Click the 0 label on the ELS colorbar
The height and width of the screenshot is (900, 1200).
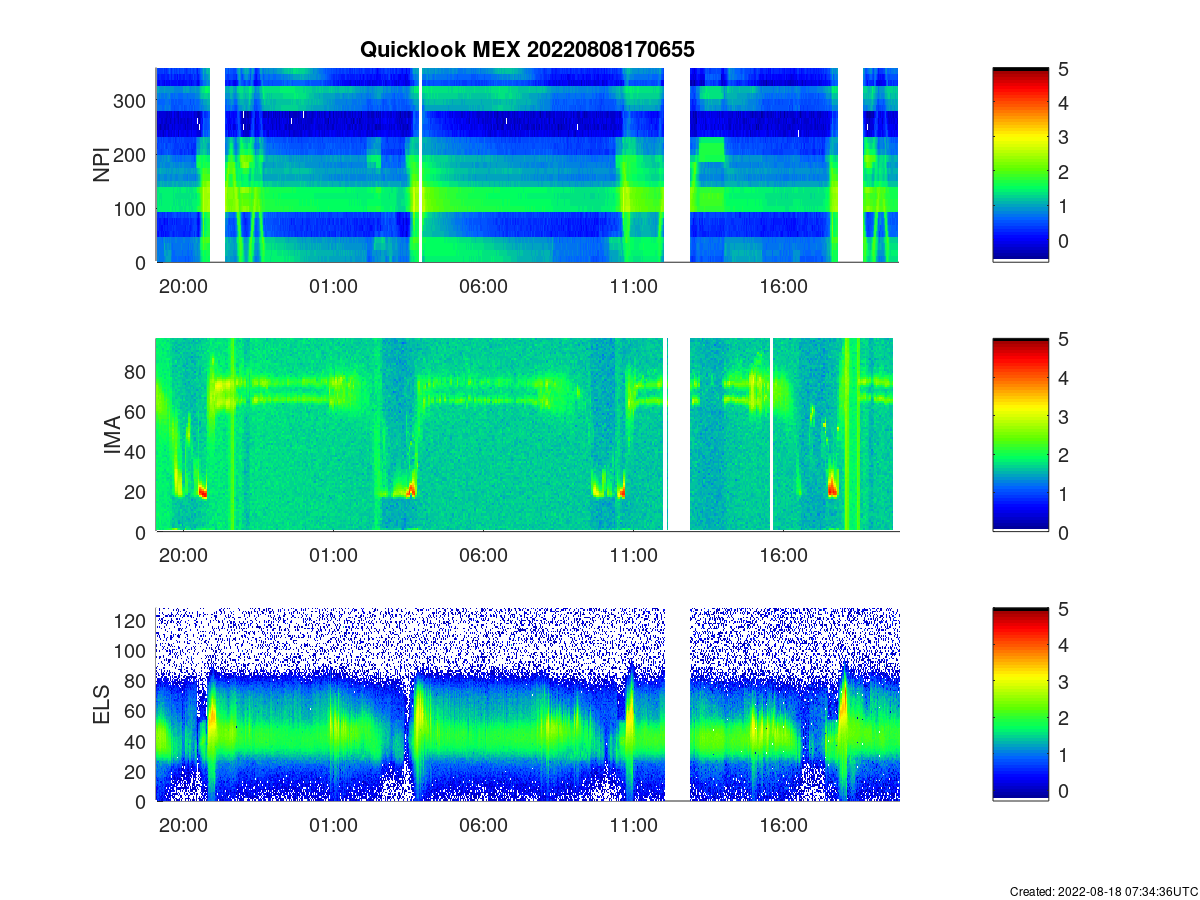pos(1065,791)
